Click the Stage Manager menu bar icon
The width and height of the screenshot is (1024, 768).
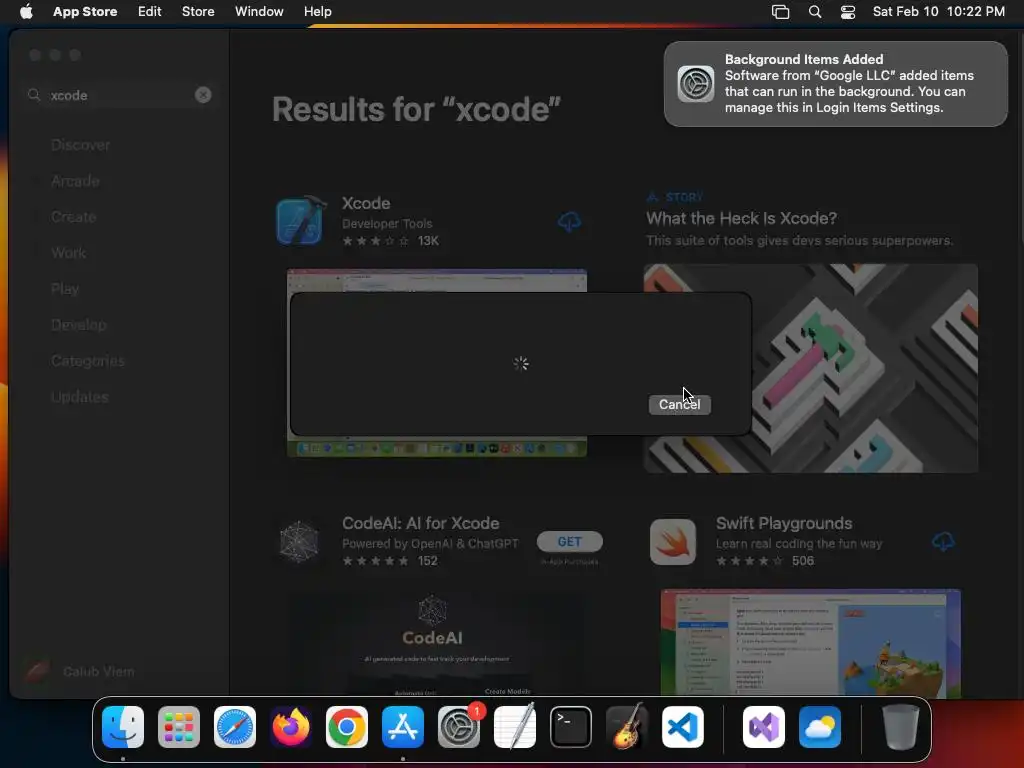pyautogui.click(x=780, y=11)
